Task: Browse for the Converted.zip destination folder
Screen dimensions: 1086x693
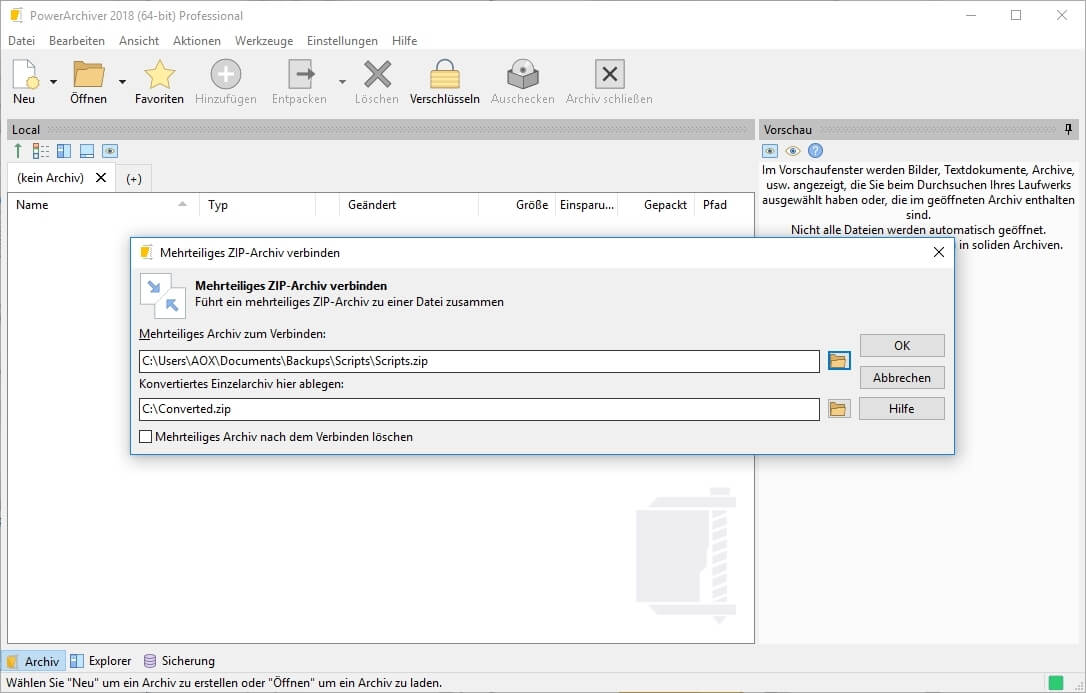Action: [x=838, y=409]
